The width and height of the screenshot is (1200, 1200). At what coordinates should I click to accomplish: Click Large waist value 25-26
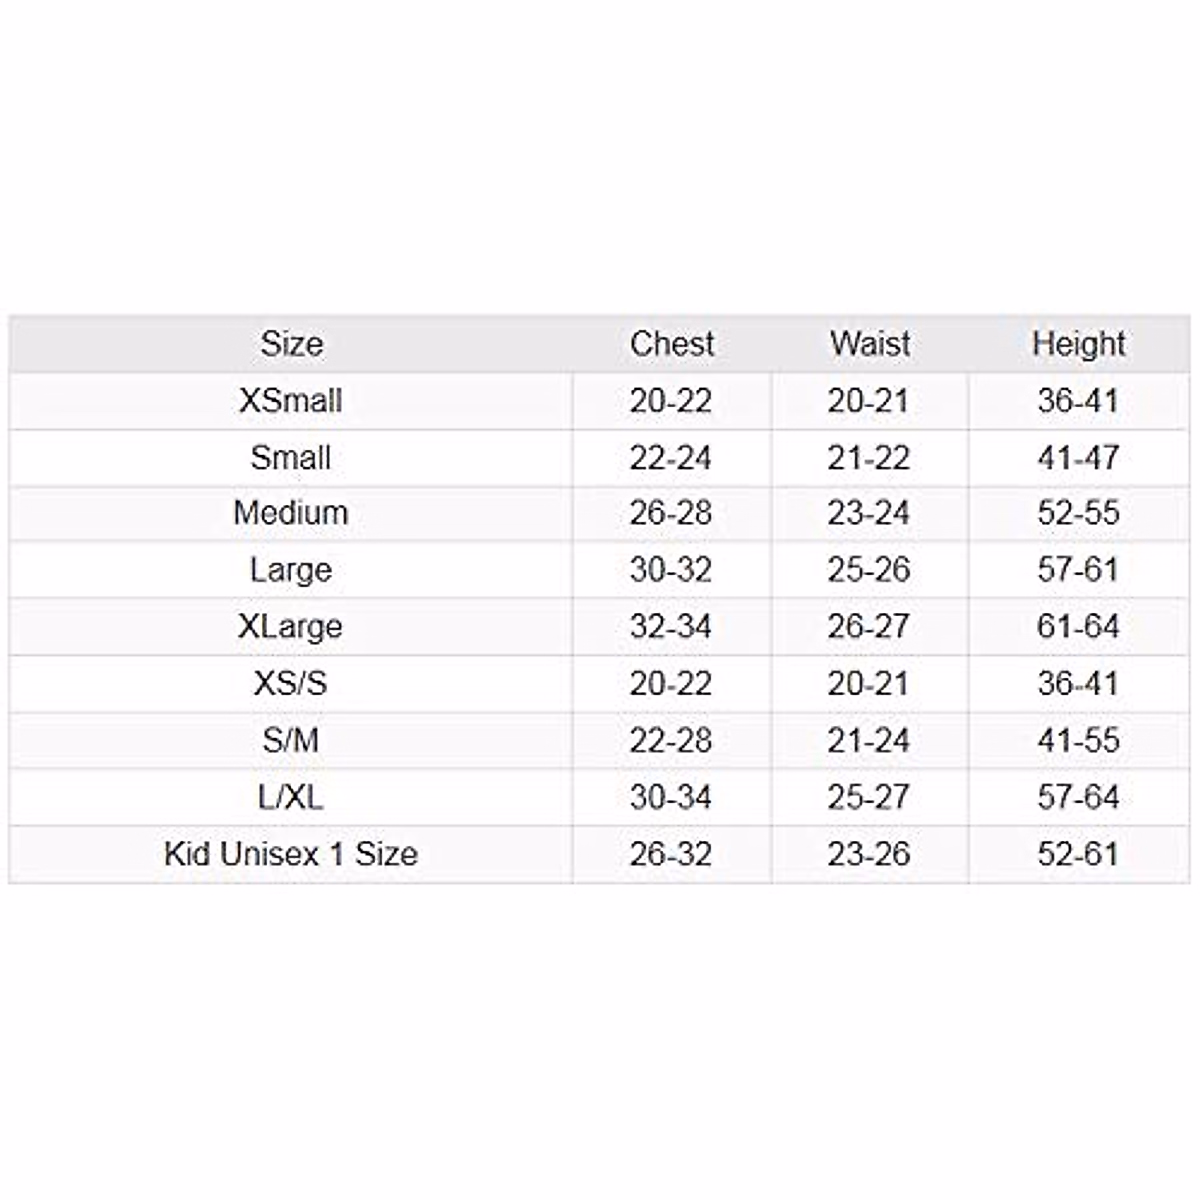pyautogui.click(x=869, y=570)
